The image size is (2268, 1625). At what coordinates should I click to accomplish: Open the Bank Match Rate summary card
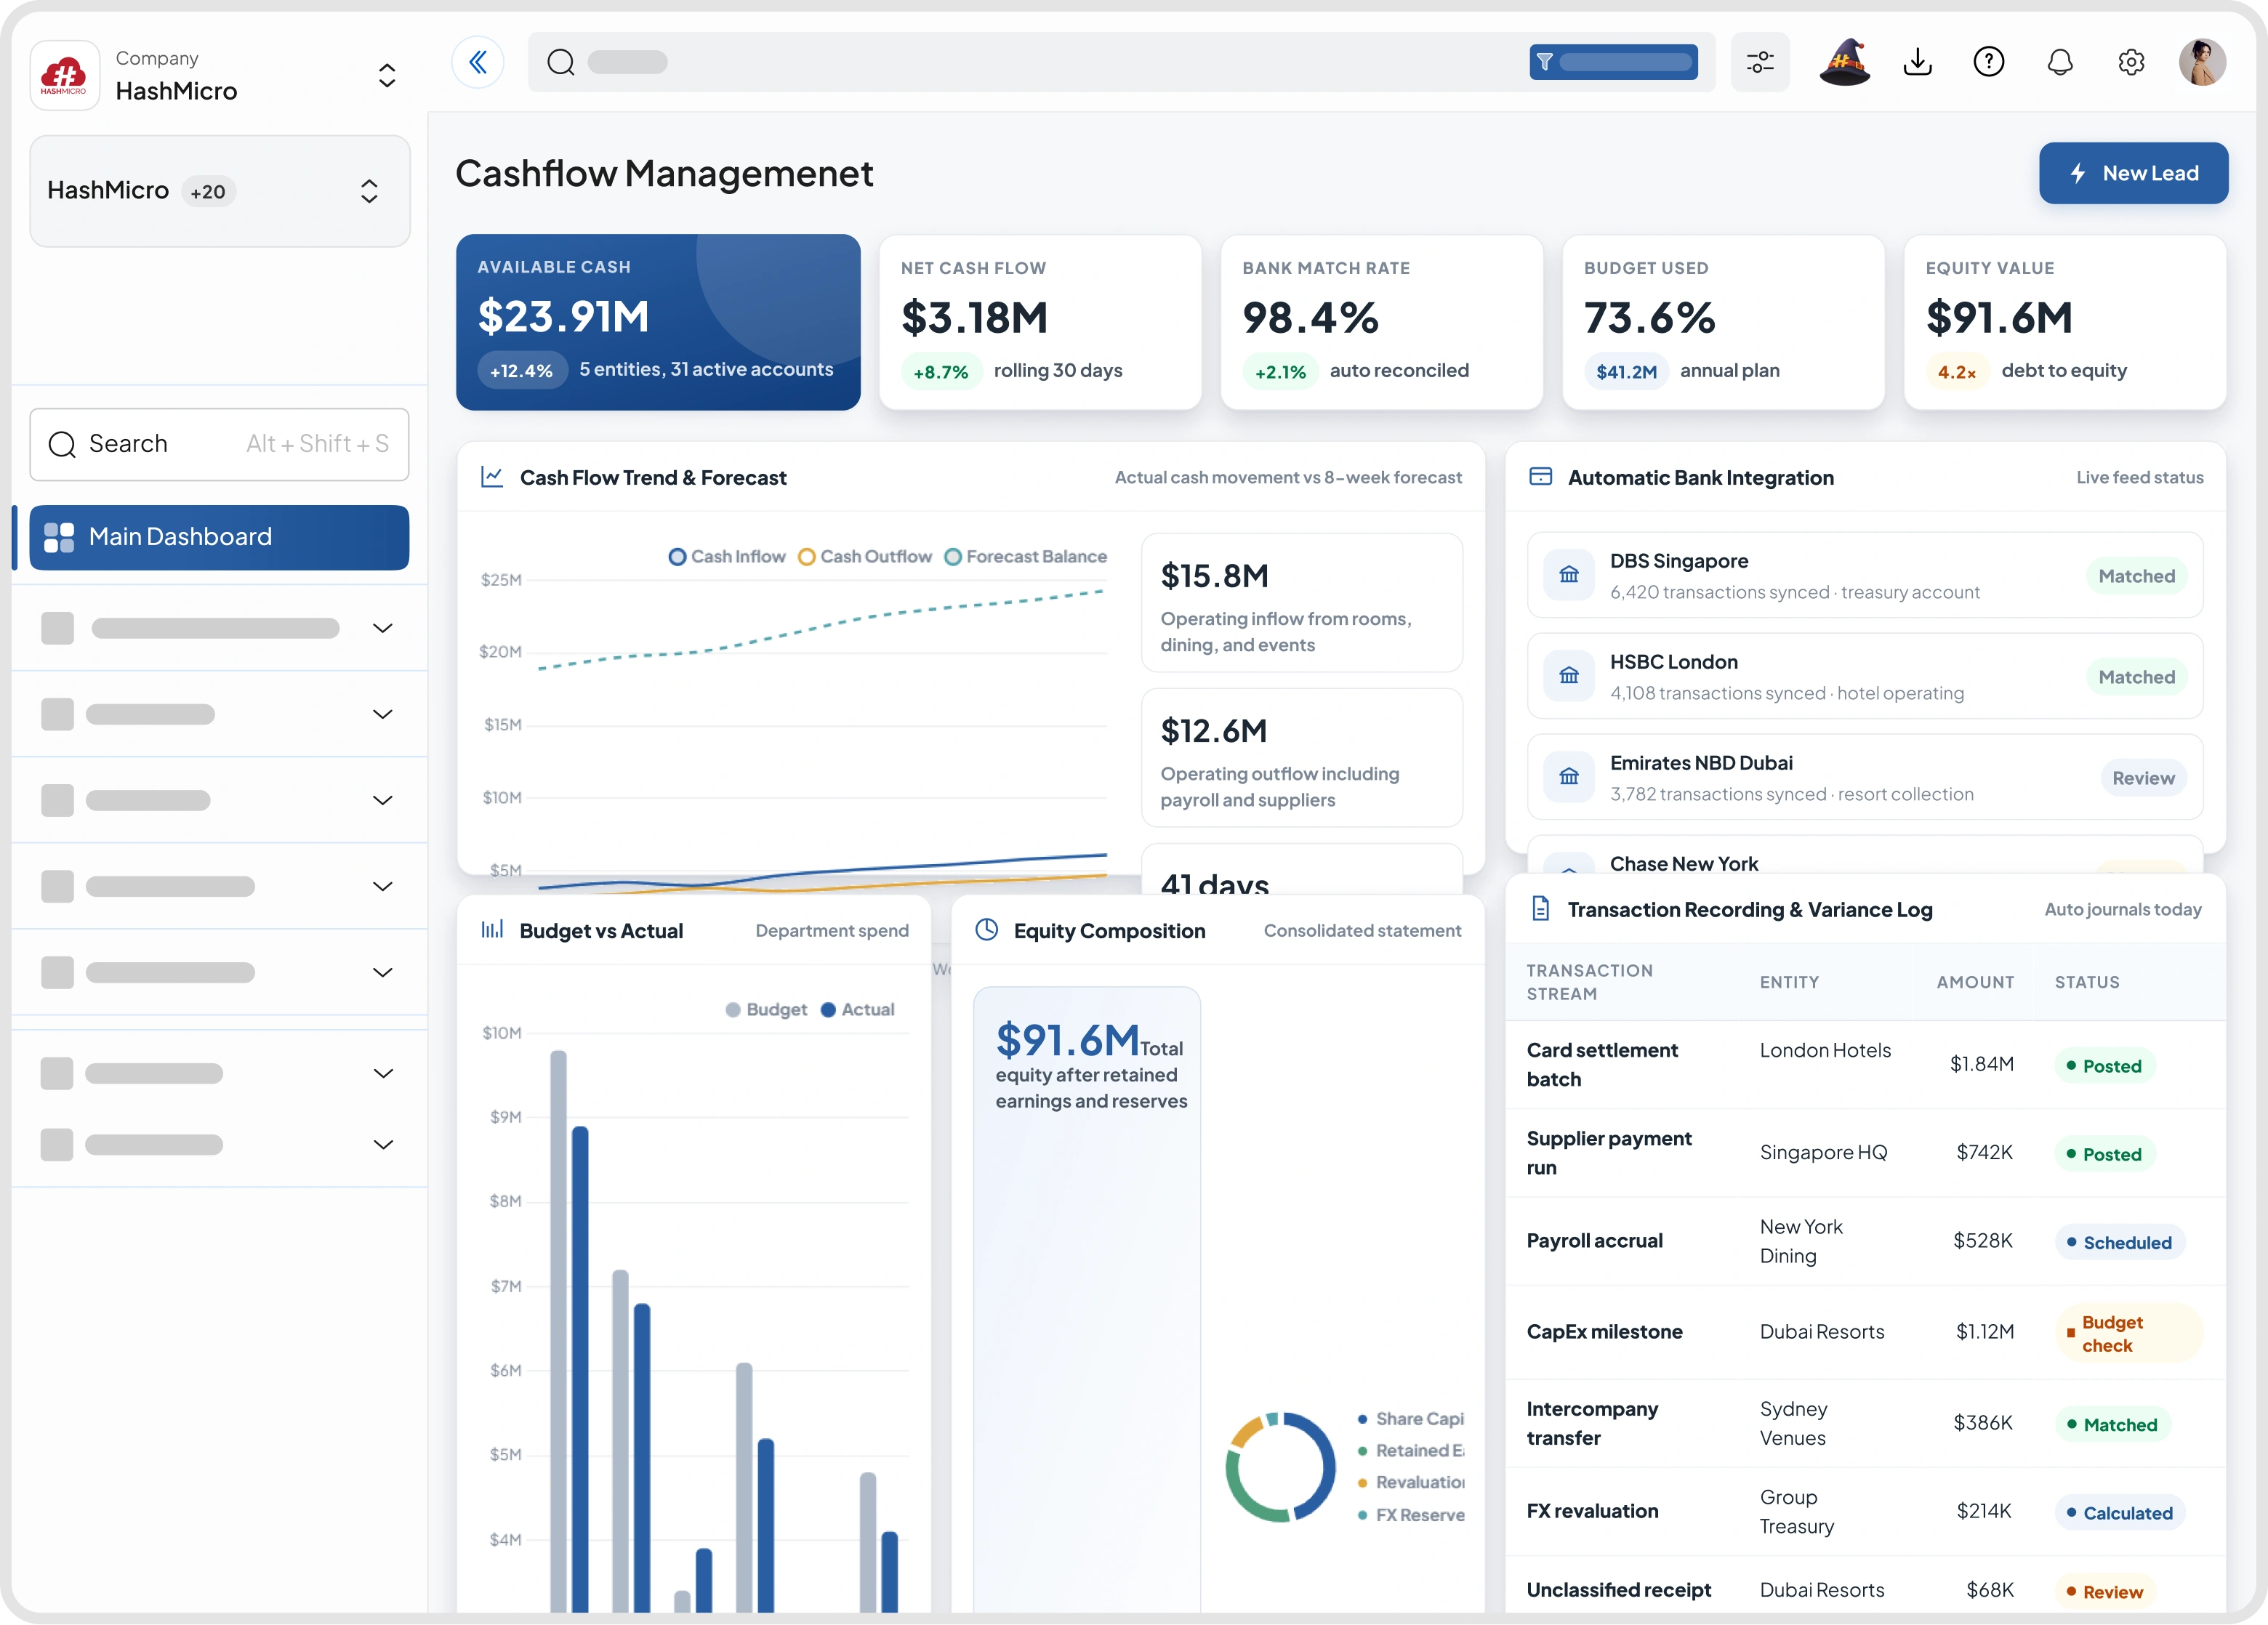tap(1382, 322)
